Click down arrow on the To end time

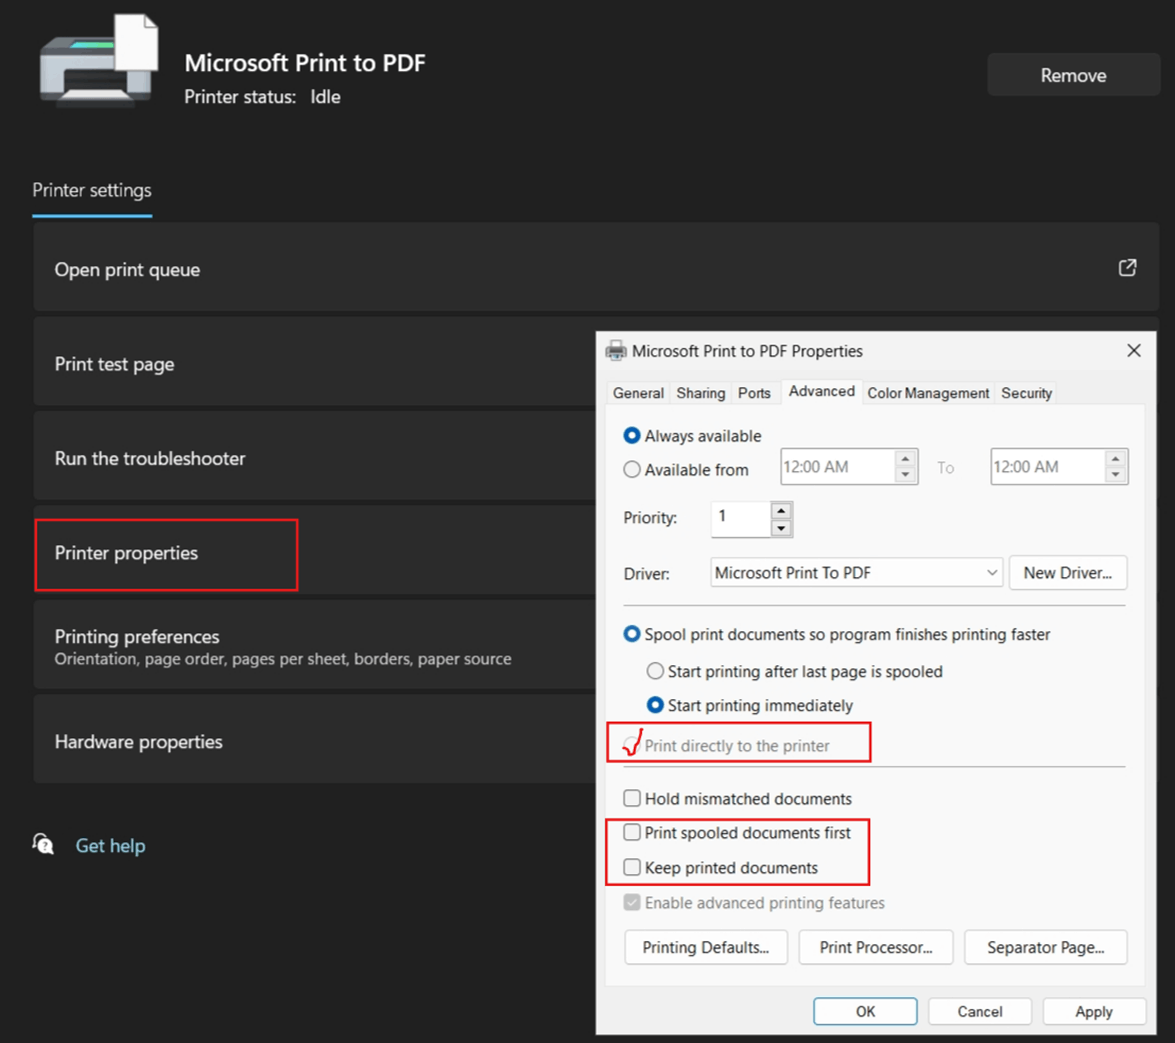click(x=1115, y=474)
